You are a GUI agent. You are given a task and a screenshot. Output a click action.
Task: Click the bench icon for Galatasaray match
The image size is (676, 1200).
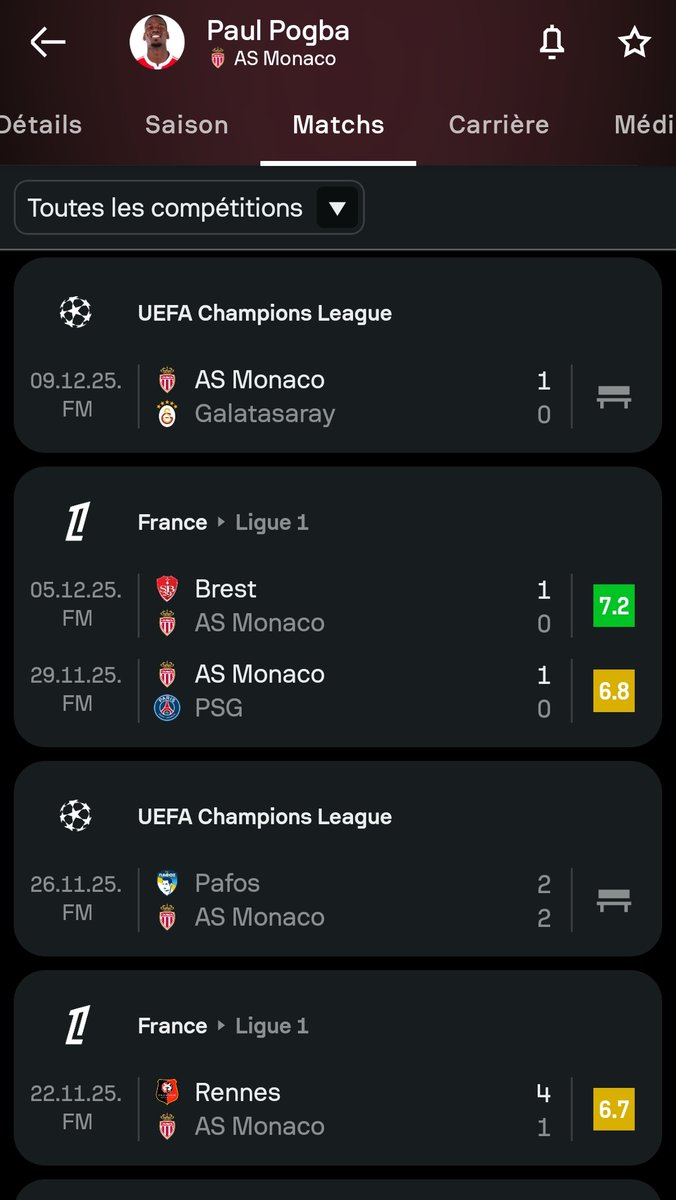pos(614,397)
